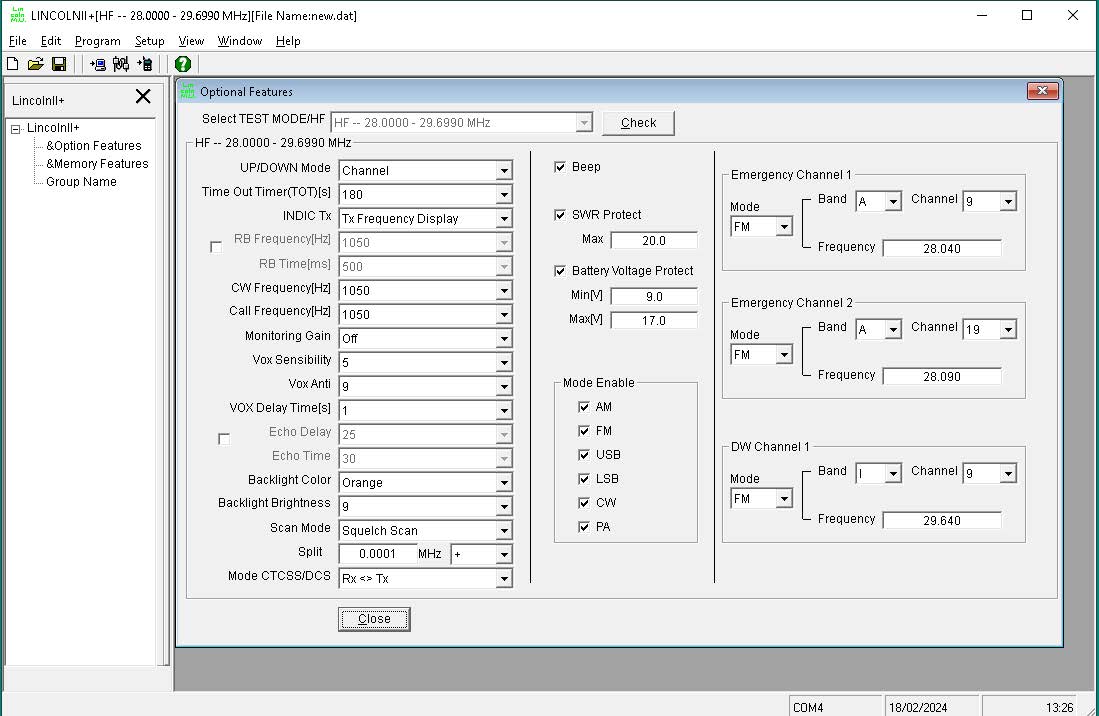Uncheck AM mode enable

(x=584, y=407)
